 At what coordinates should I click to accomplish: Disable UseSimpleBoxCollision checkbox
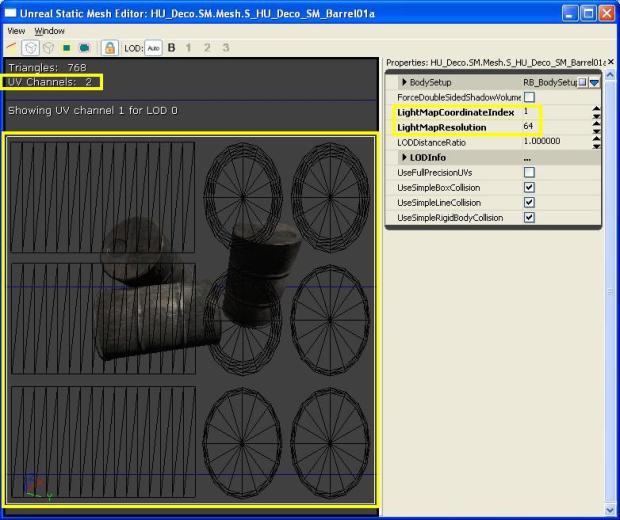(x=529, y=187)
